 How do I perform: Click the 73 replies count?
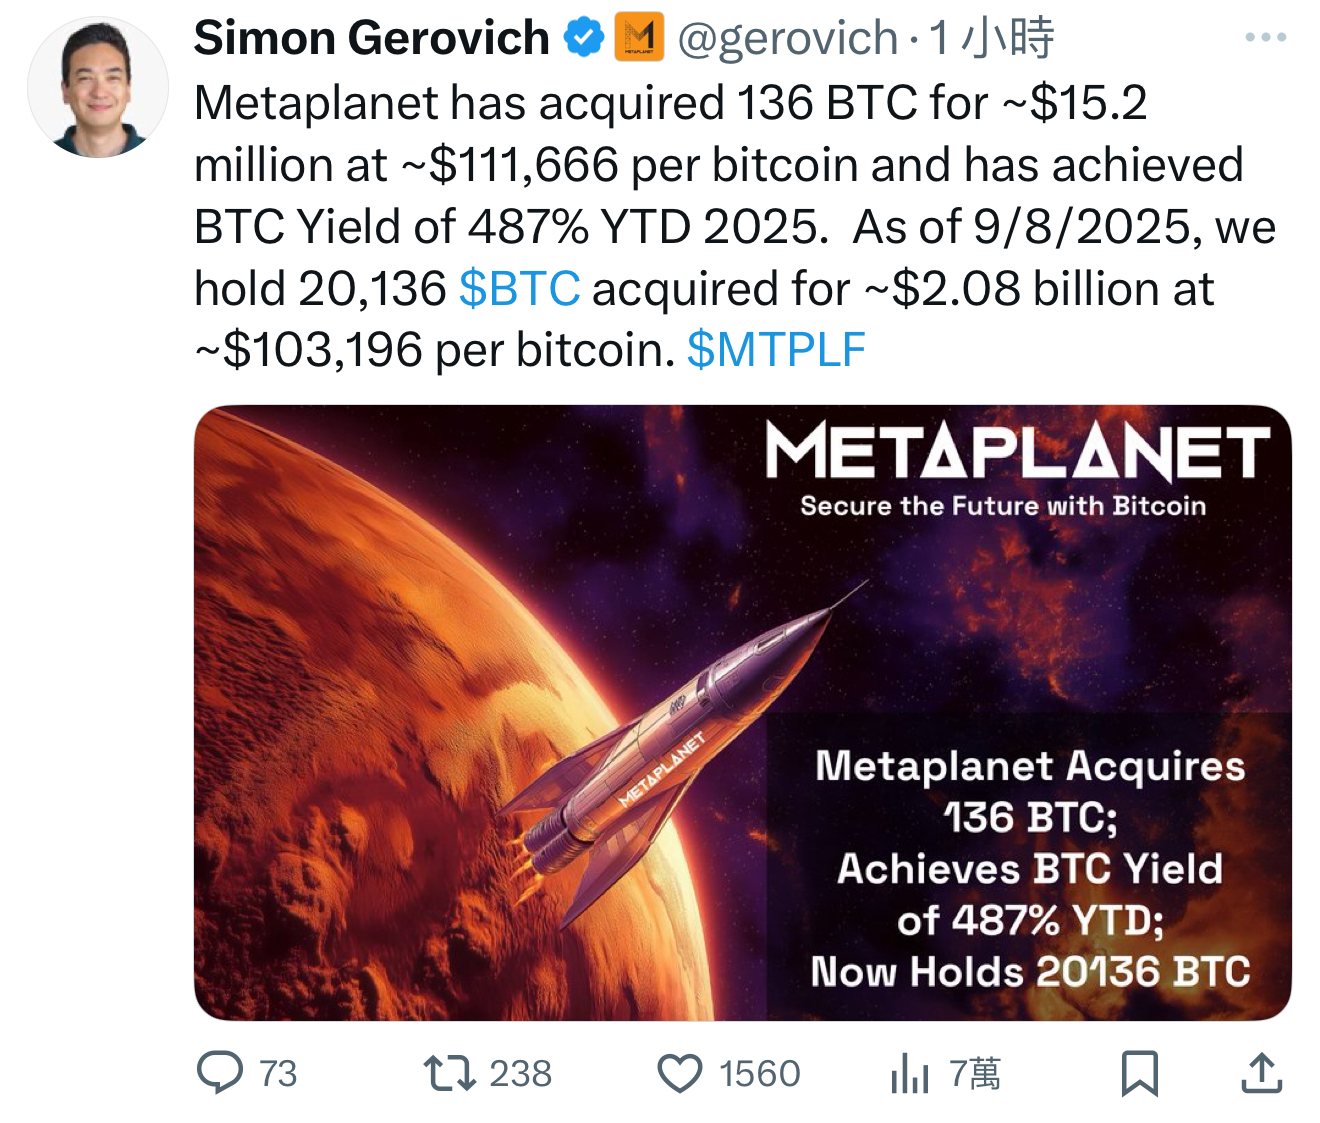point(278,1074)
